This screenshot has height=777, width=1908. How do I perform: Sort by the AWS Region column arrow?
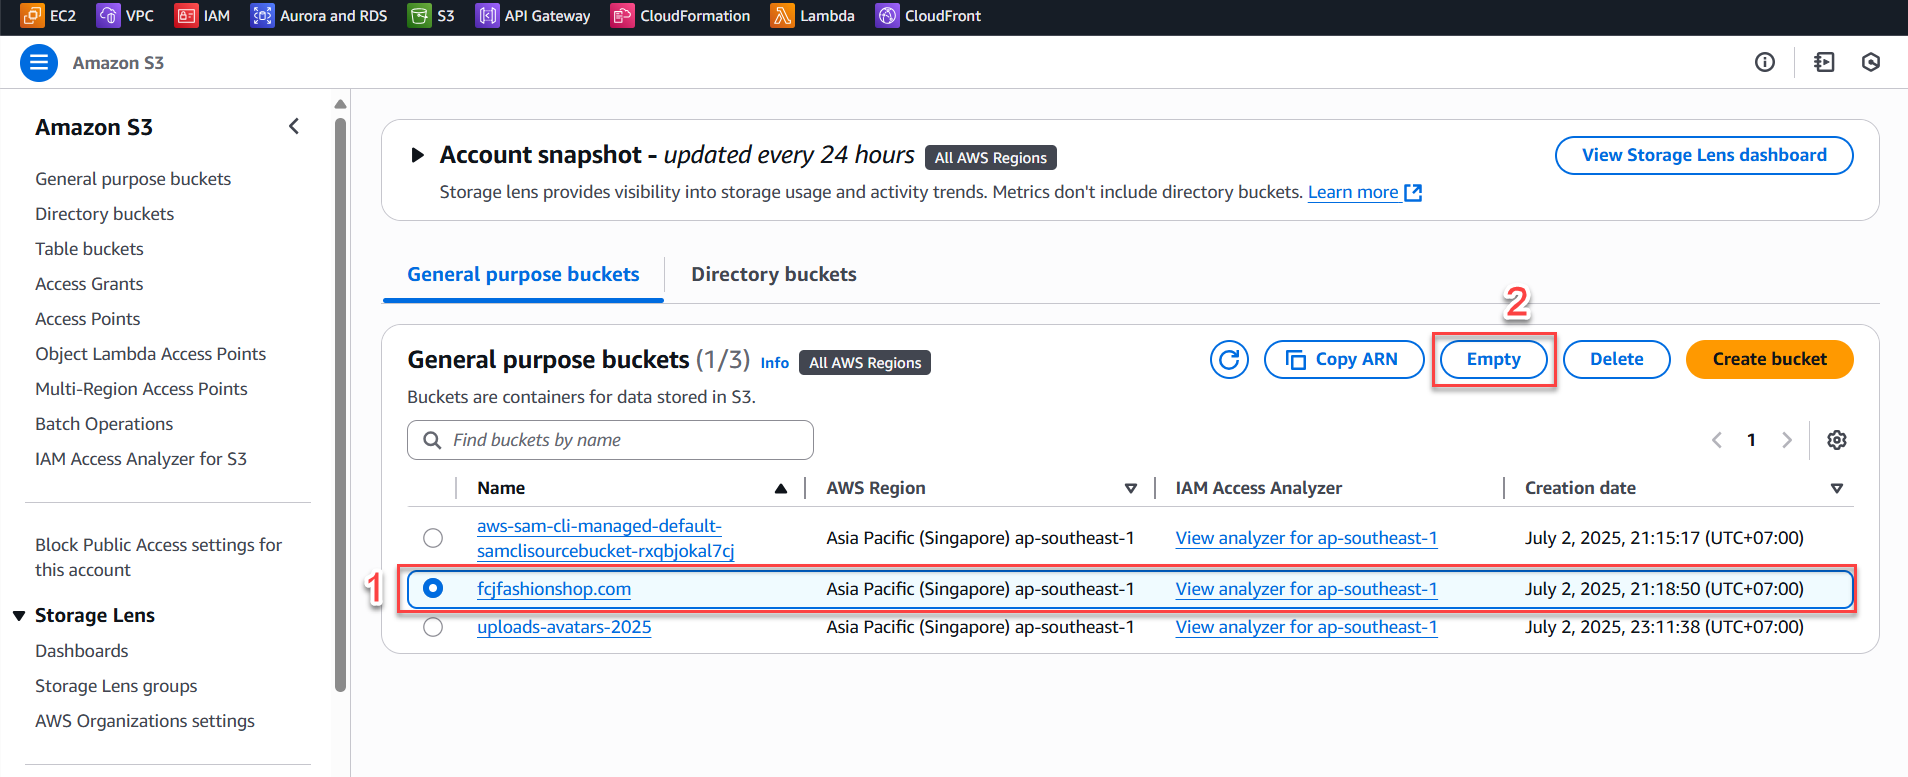click(x=1131, y=488)
